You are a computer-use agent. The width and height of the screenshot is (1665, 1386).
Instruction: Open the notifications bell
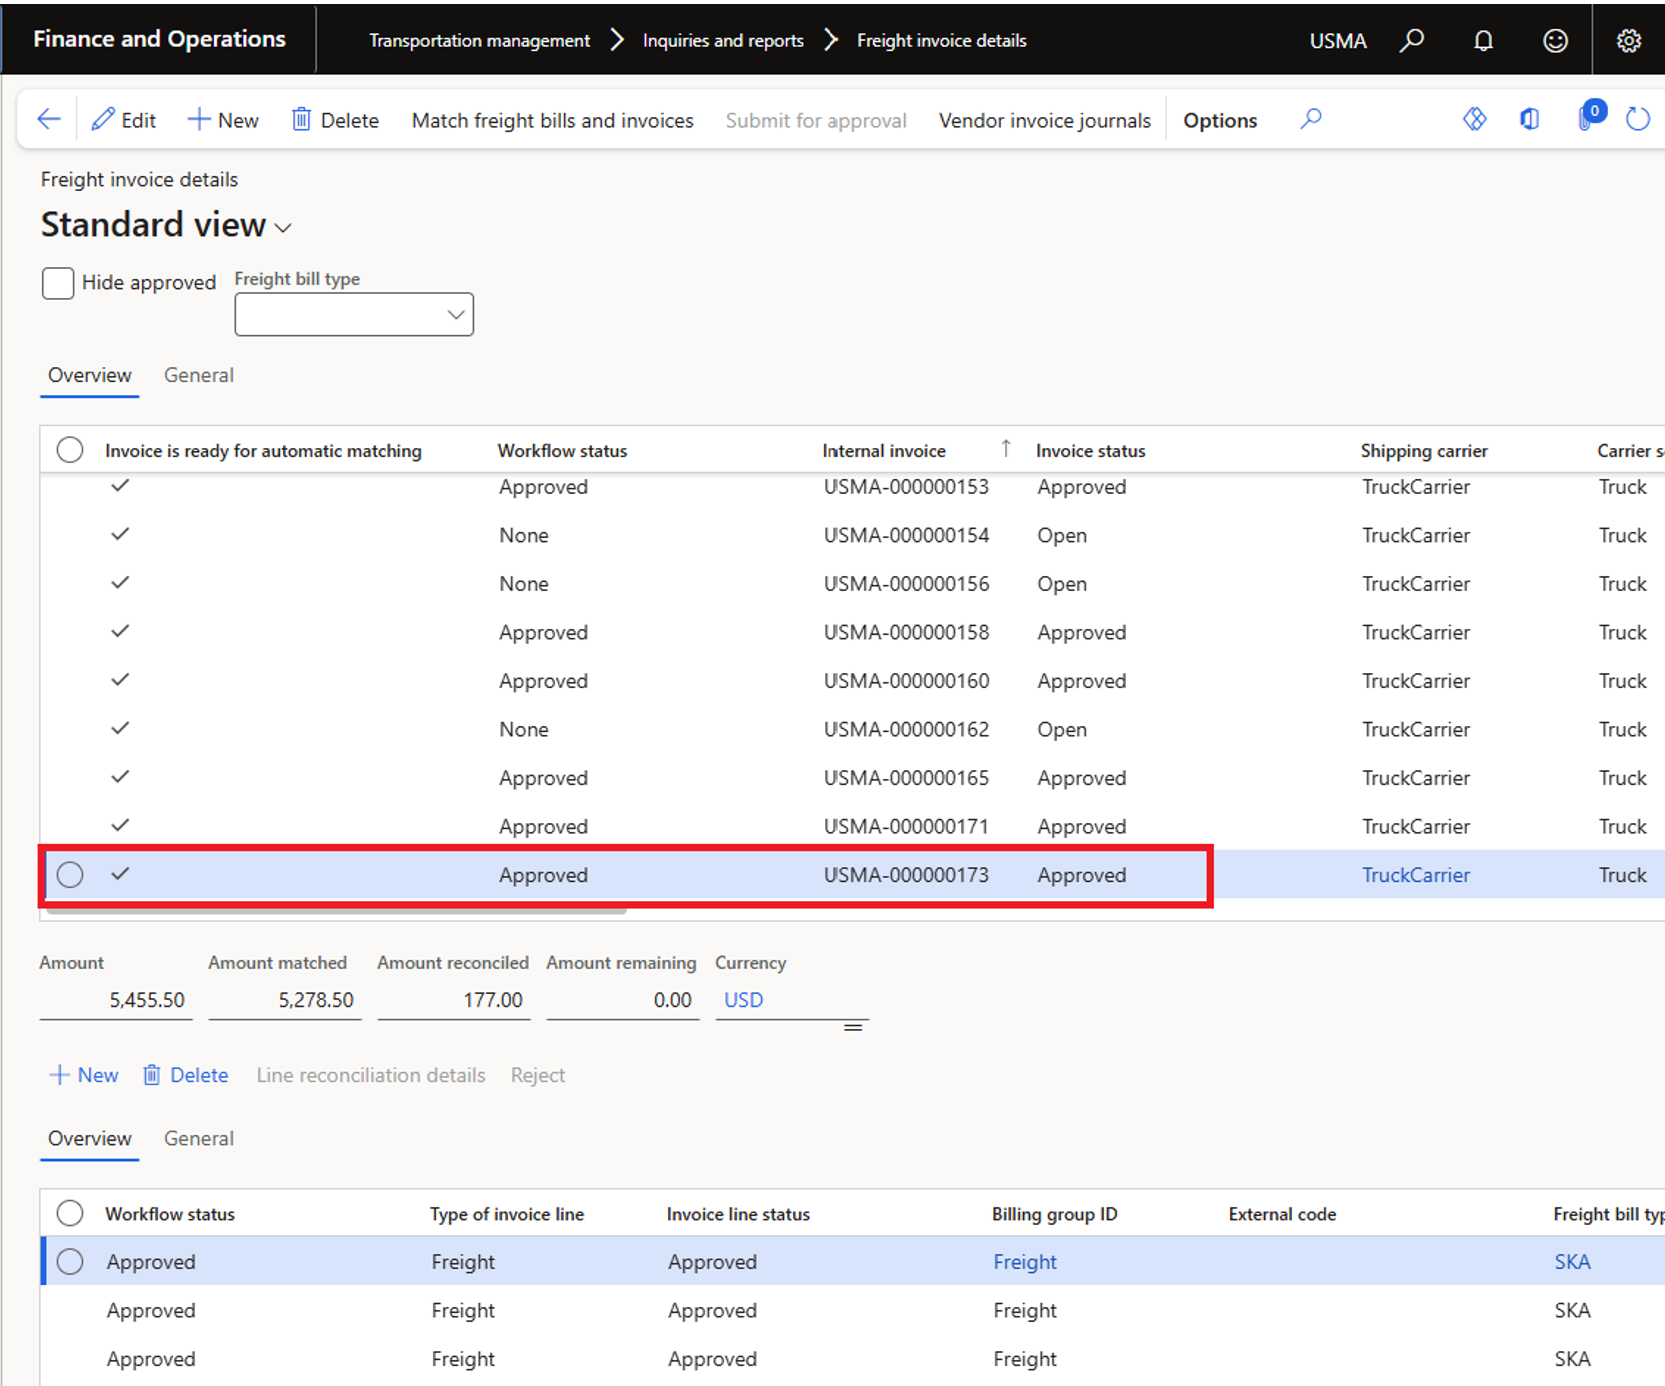point(1483,41)
